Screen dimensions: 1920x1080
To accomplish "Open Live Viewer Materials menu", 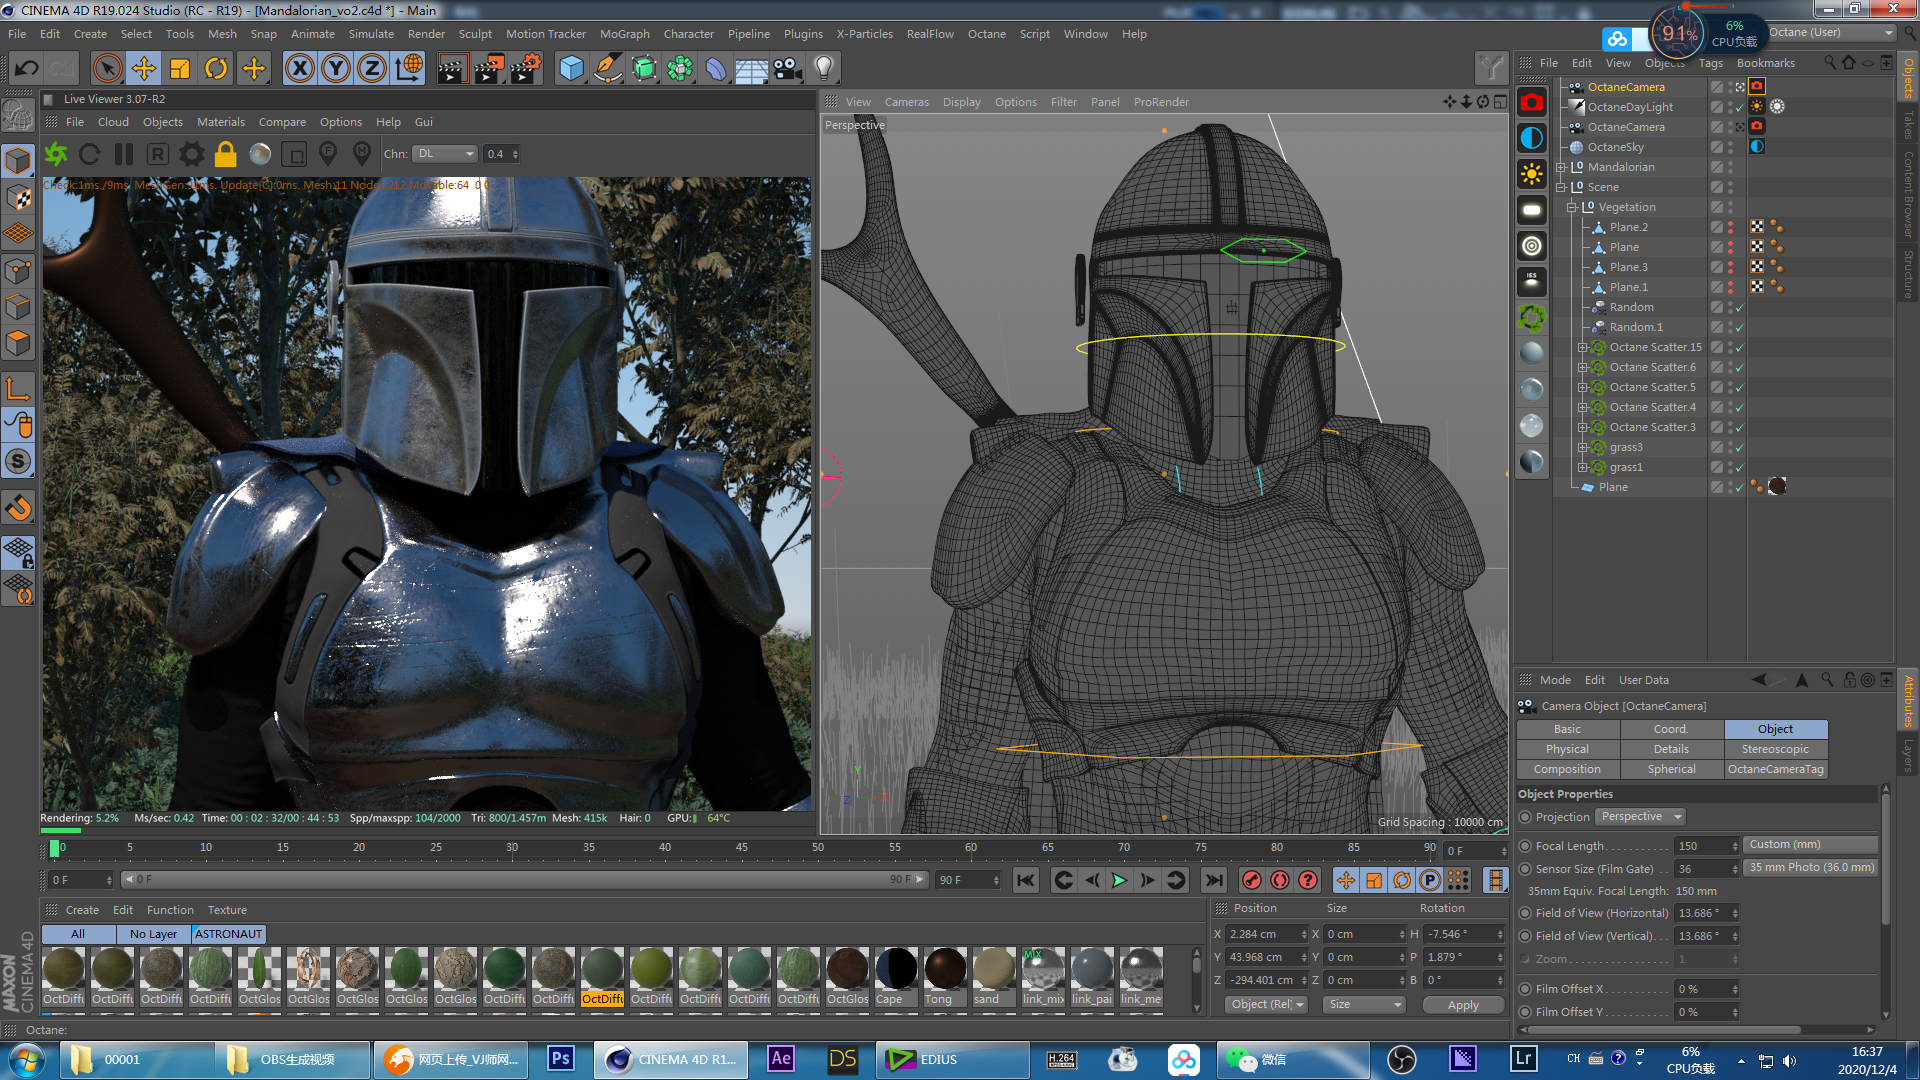I will coord(220,122).
